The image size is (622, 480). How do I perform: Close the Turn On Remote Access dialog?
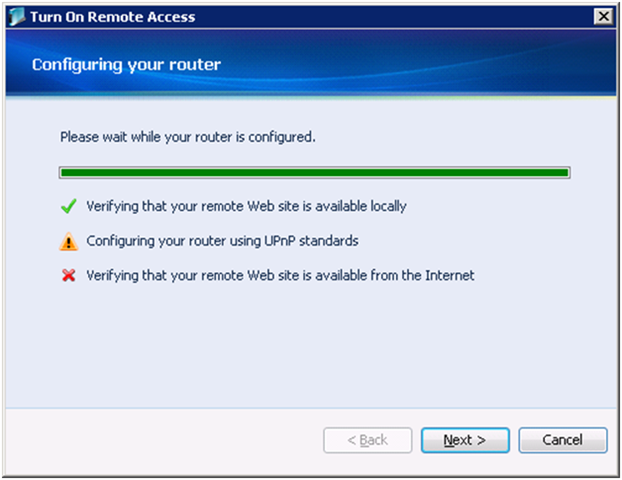tap(602, 16)
